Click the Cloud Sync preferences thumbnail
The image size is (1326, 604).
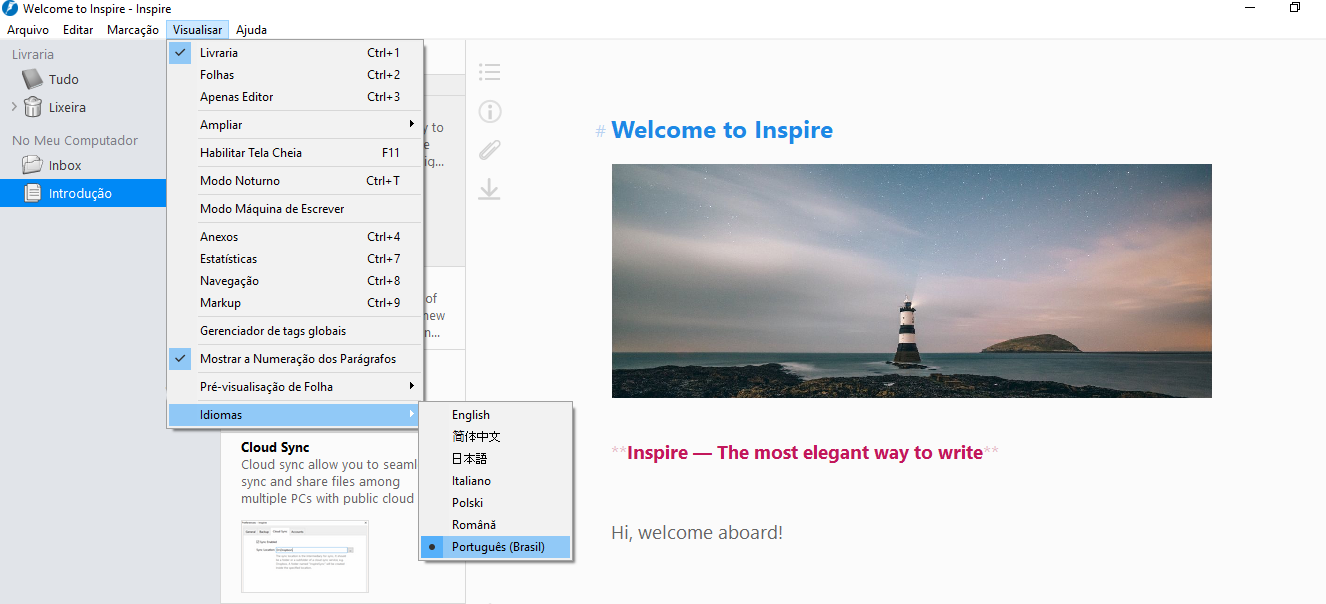(x=304, y=556)
